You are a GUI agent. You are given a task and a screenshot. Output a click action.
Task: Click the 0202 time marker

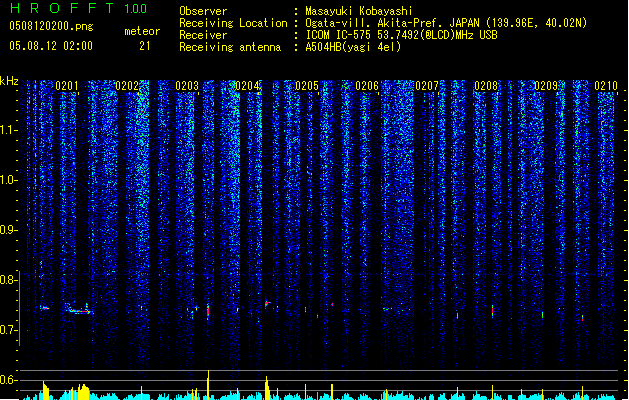coord(127,86)
